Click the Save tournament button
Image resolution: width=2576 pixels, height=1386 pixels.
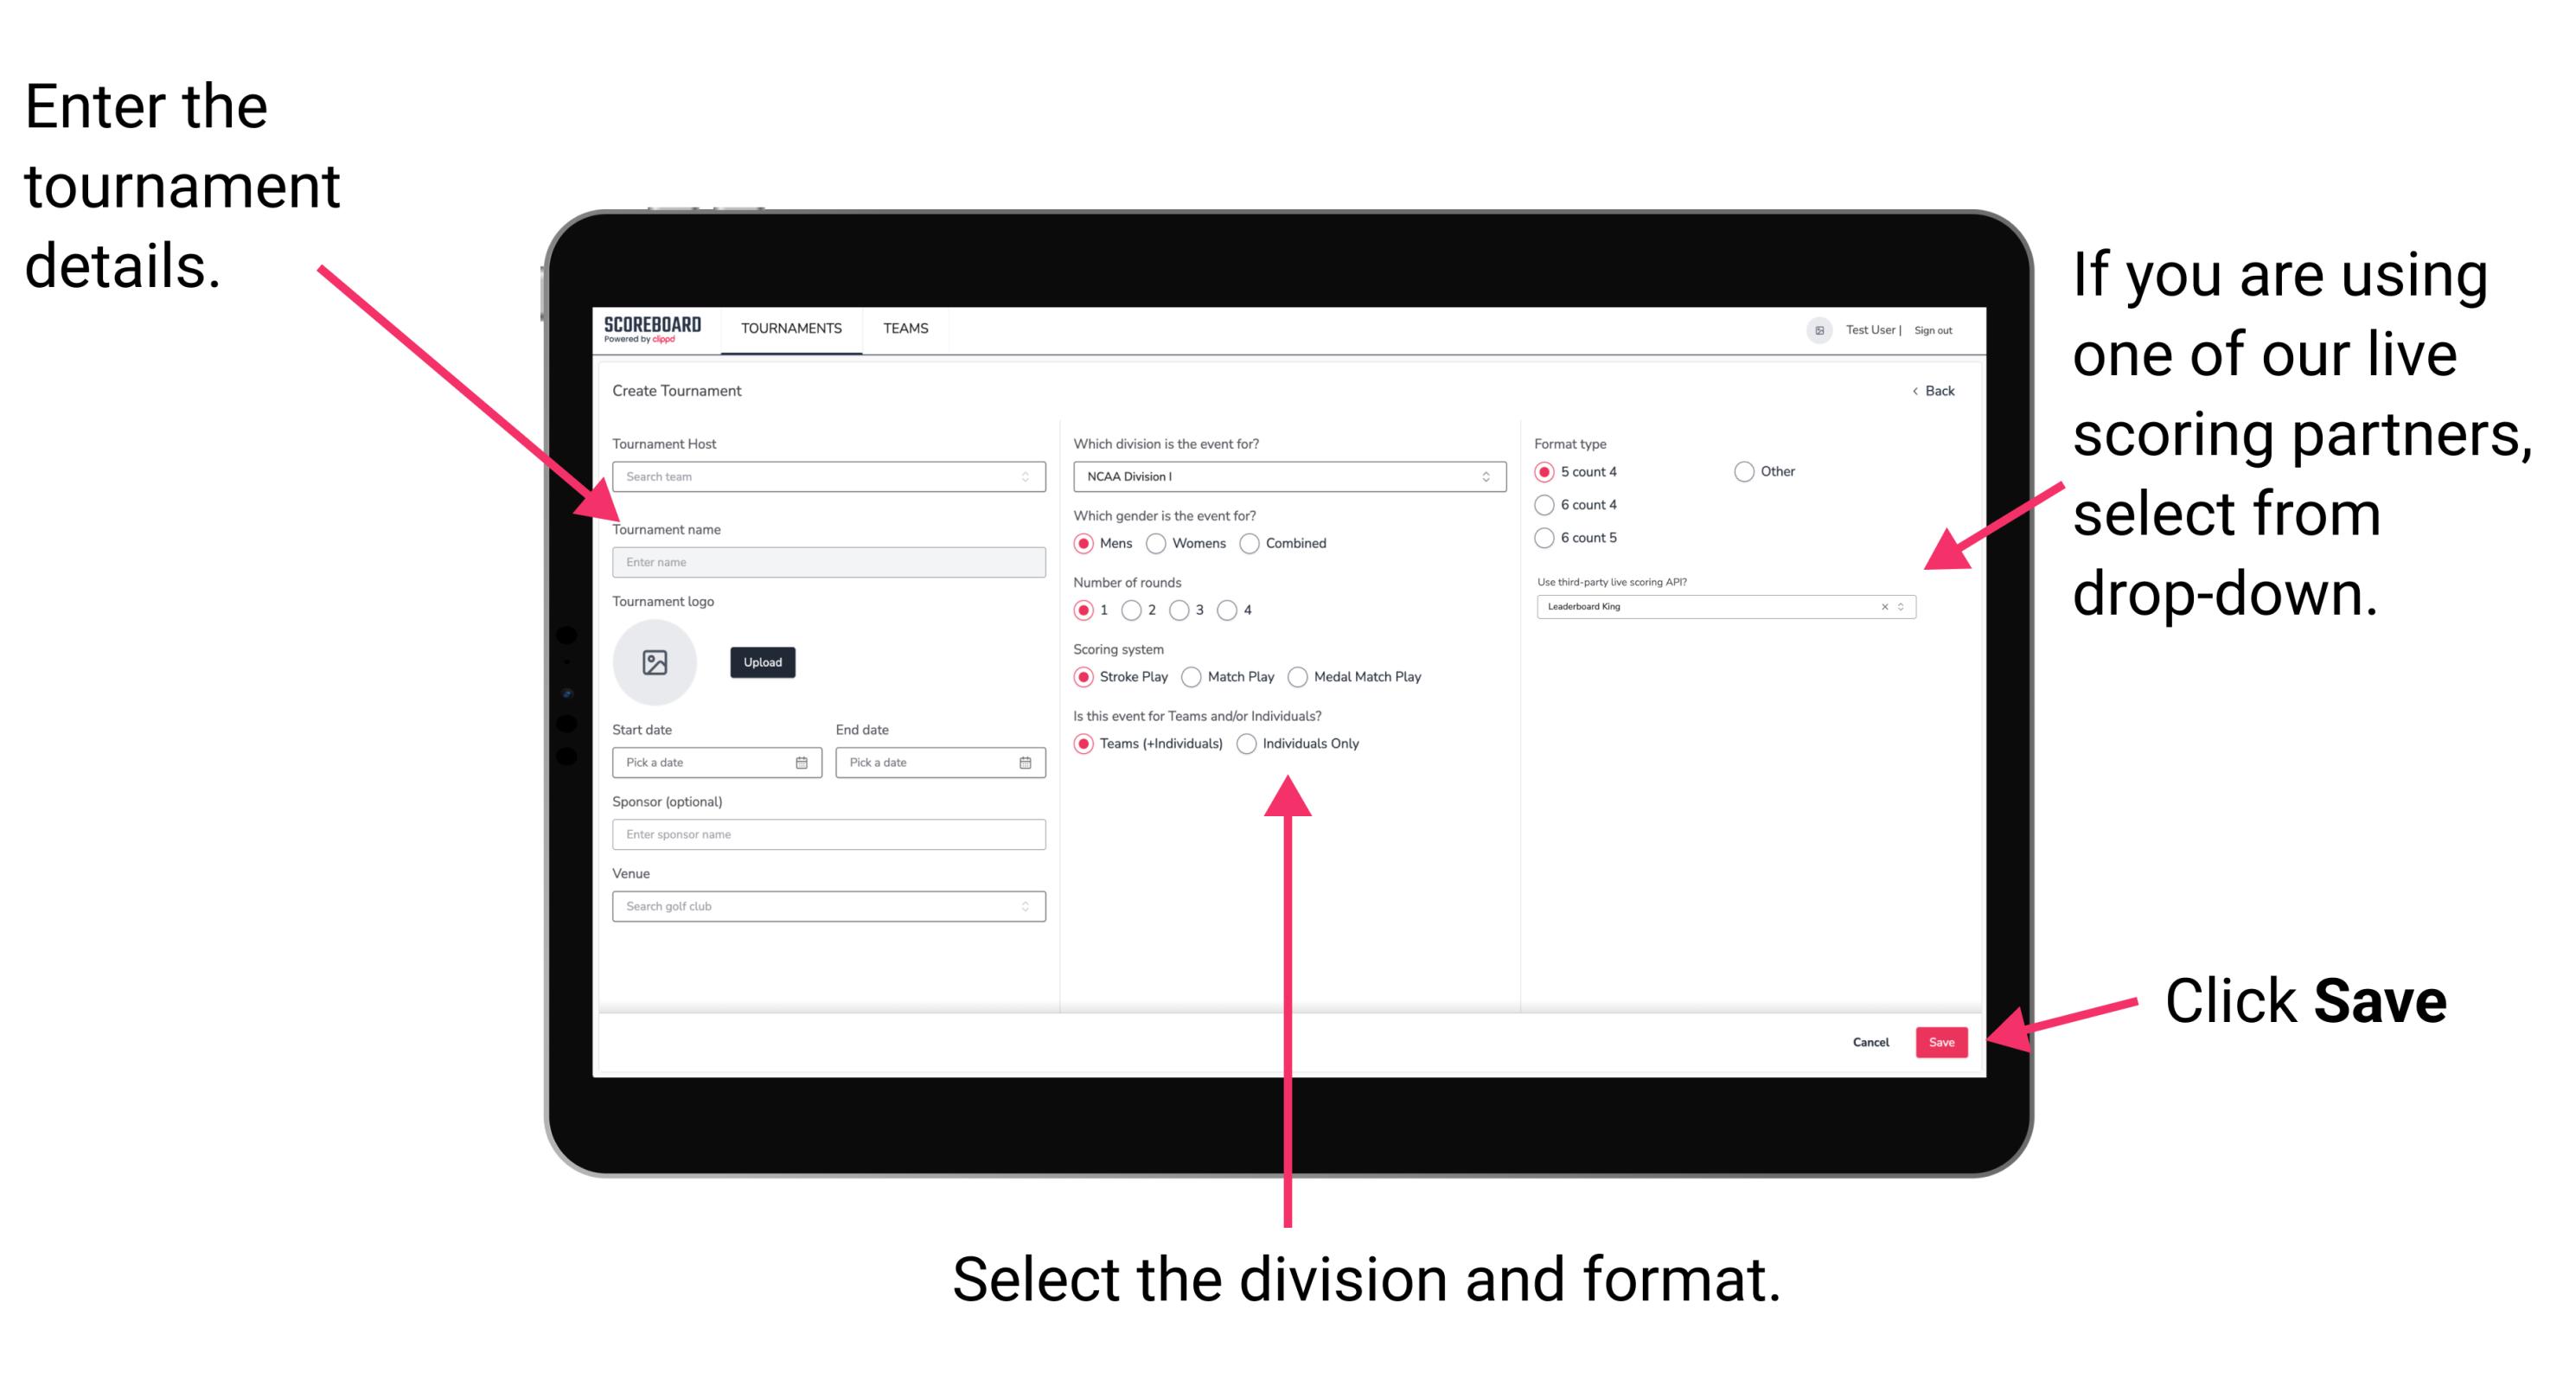point(1943,1041)
